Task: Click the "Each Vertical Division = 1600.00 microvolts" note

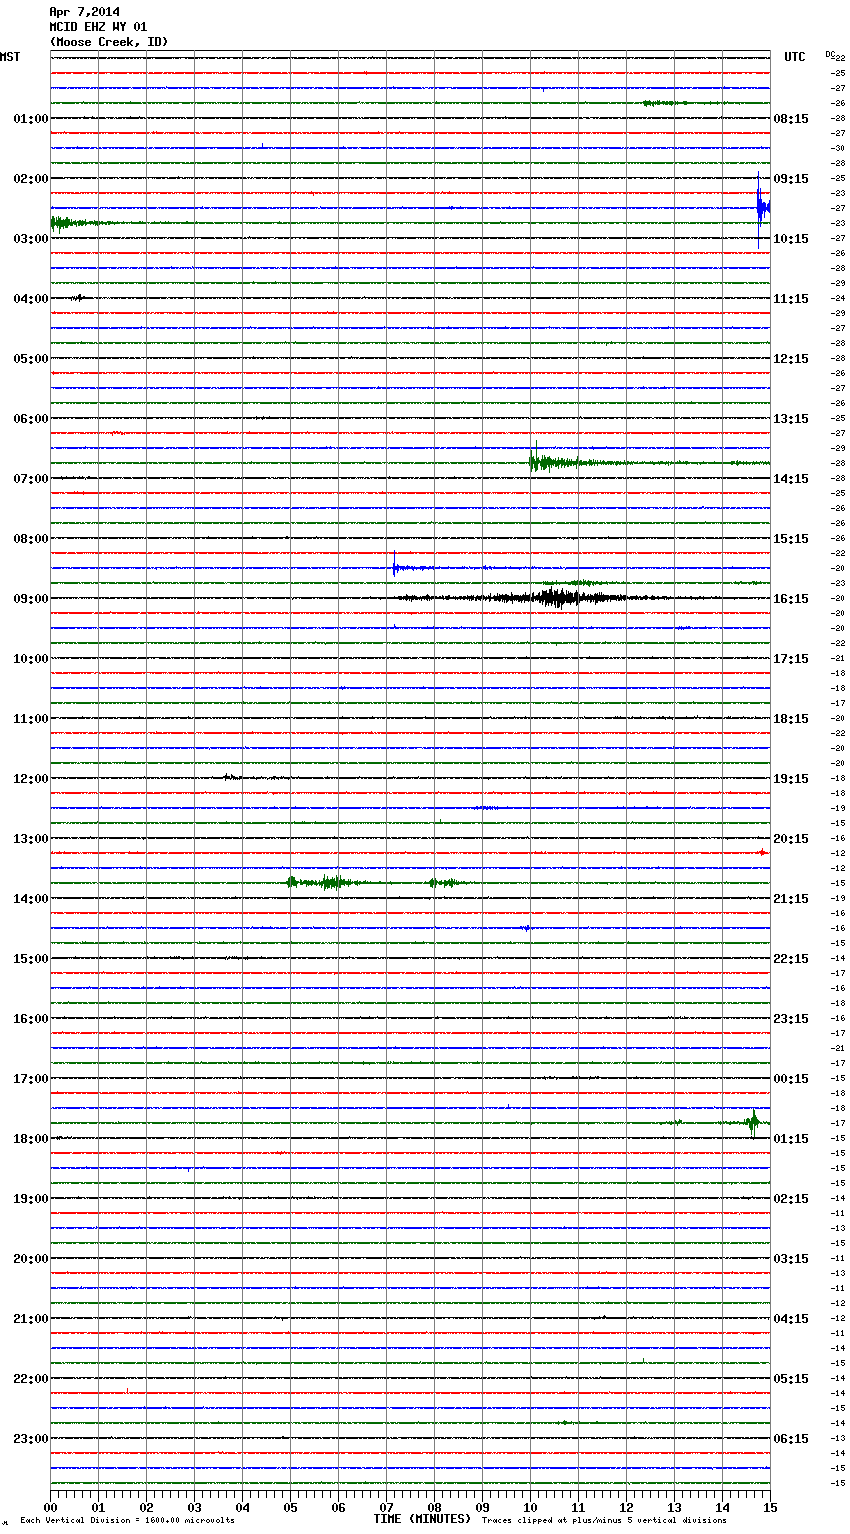Action: point(127,1521)
